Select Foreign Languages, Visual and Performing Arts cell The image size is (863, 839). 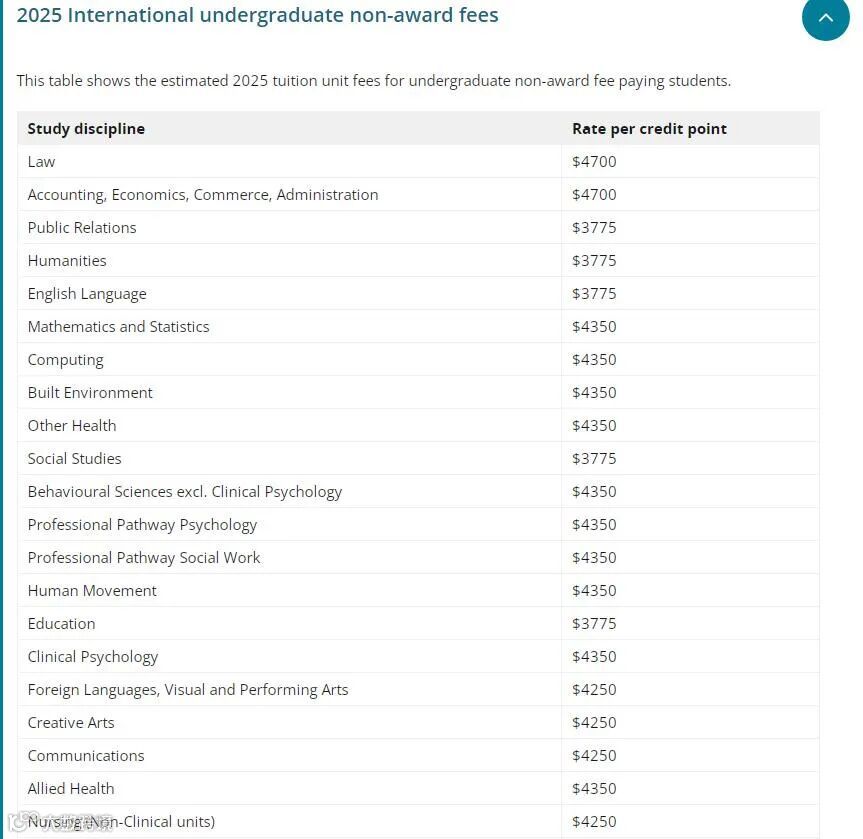click(188, 690)
